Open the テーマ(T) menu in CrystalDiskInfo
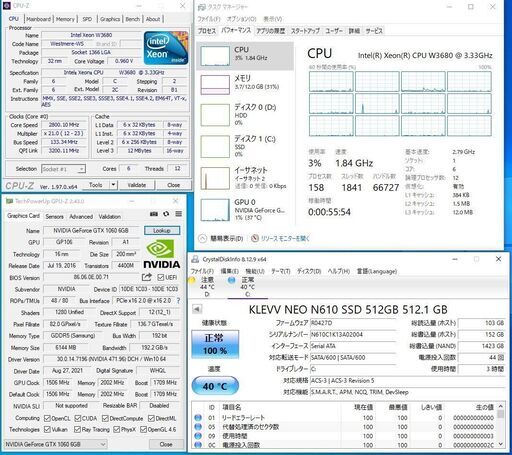512x455 pixels. [281, 271]
